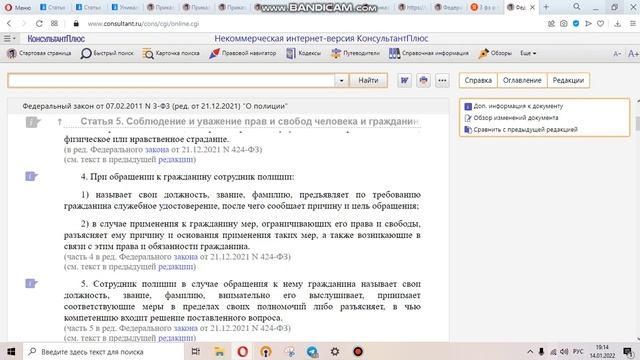Open Opera from the taskbar
The height and width of the screenshot is (360, 640).
pyautogui.click(x=242, y=351)
